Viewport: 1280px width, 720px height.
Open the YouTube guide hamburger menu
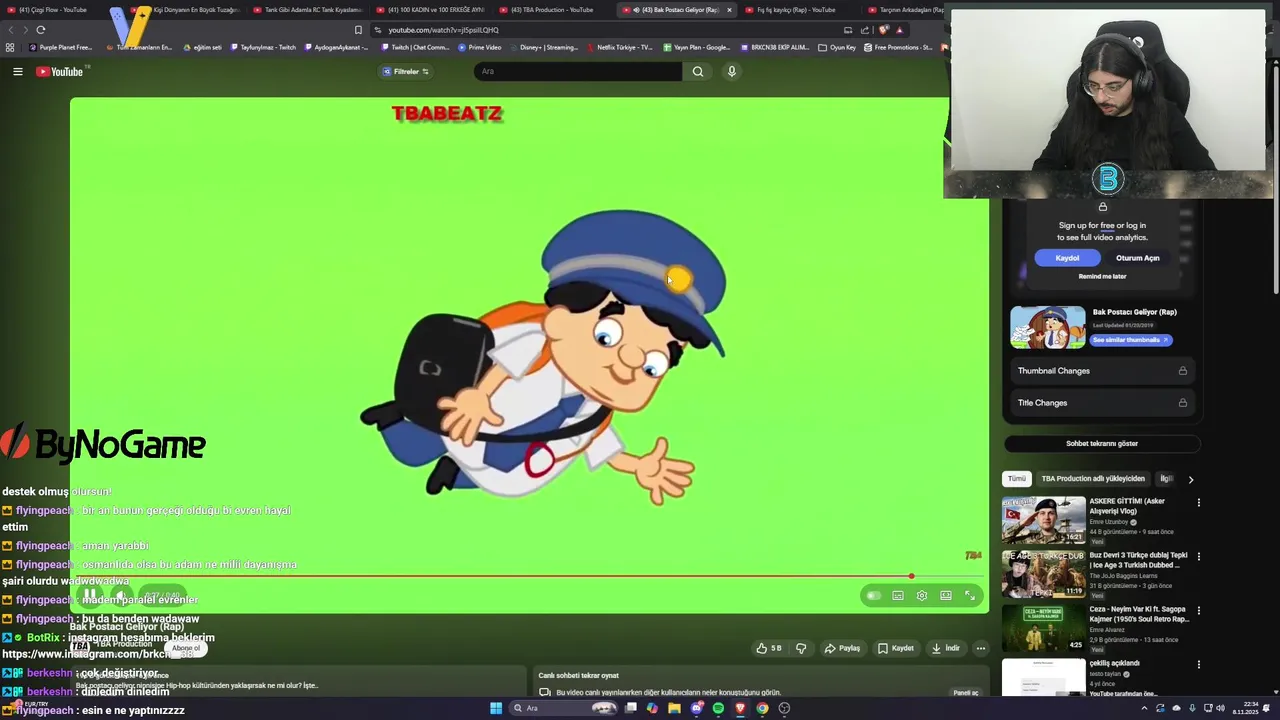(x=17, y=71)
